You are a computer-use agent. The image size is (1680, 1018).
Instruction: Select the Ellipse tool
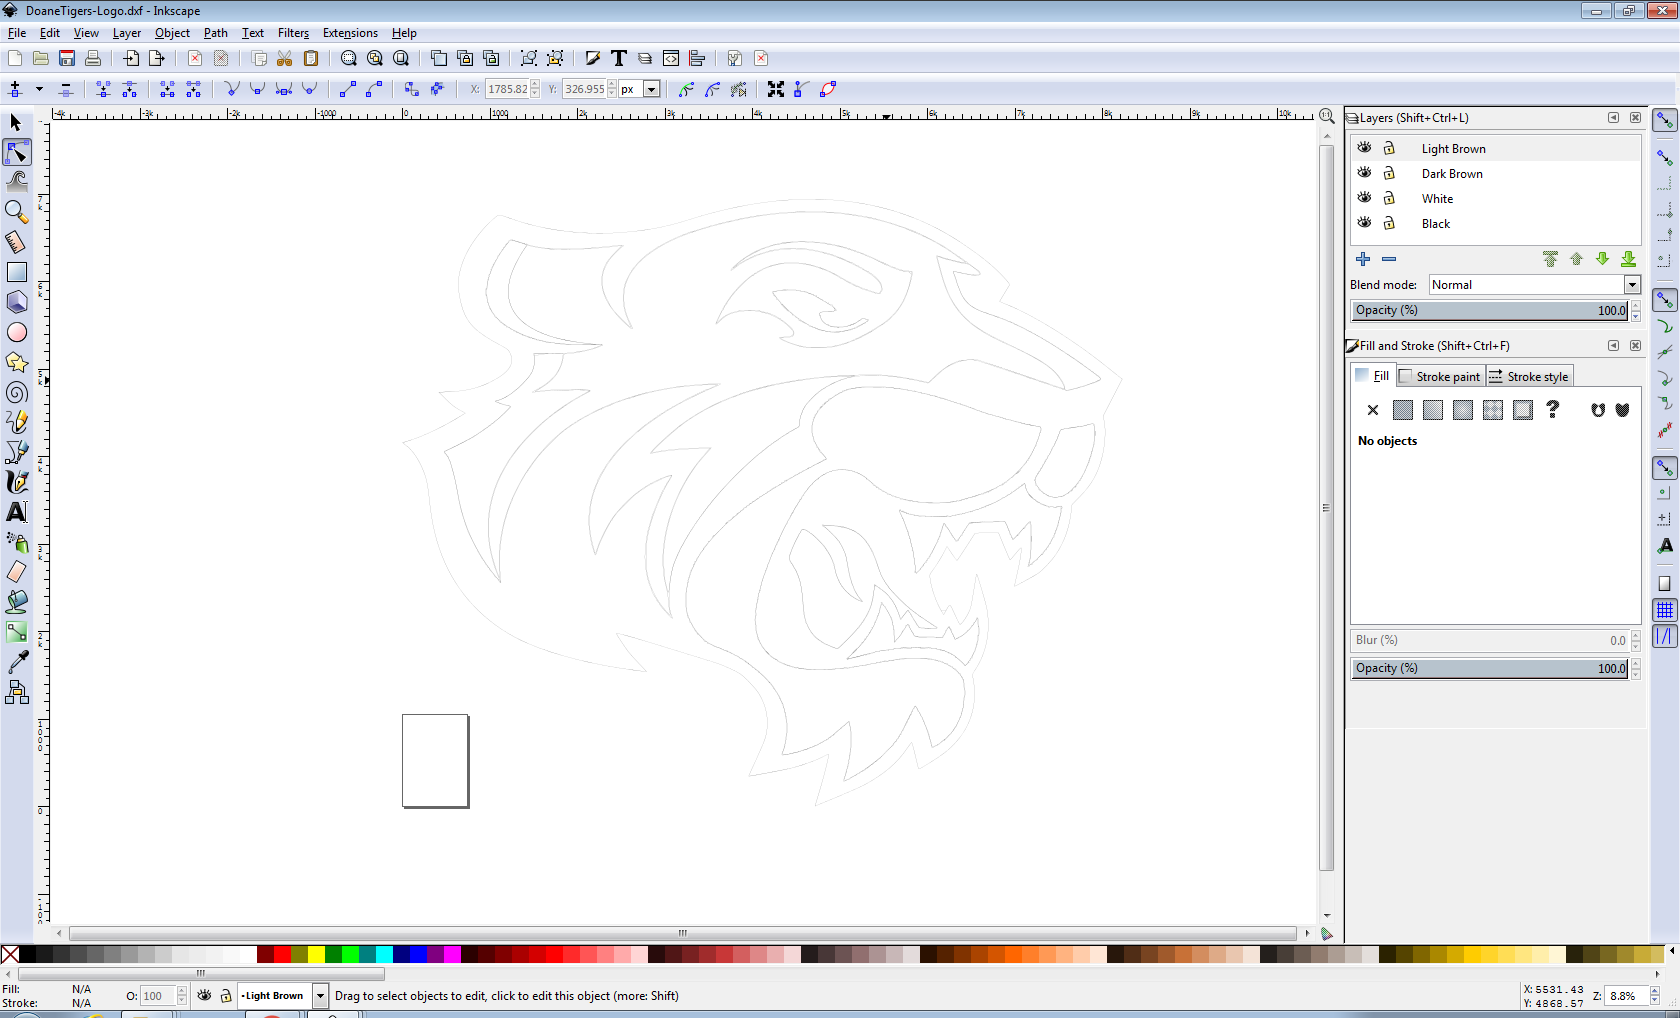(x=17, y=332)
